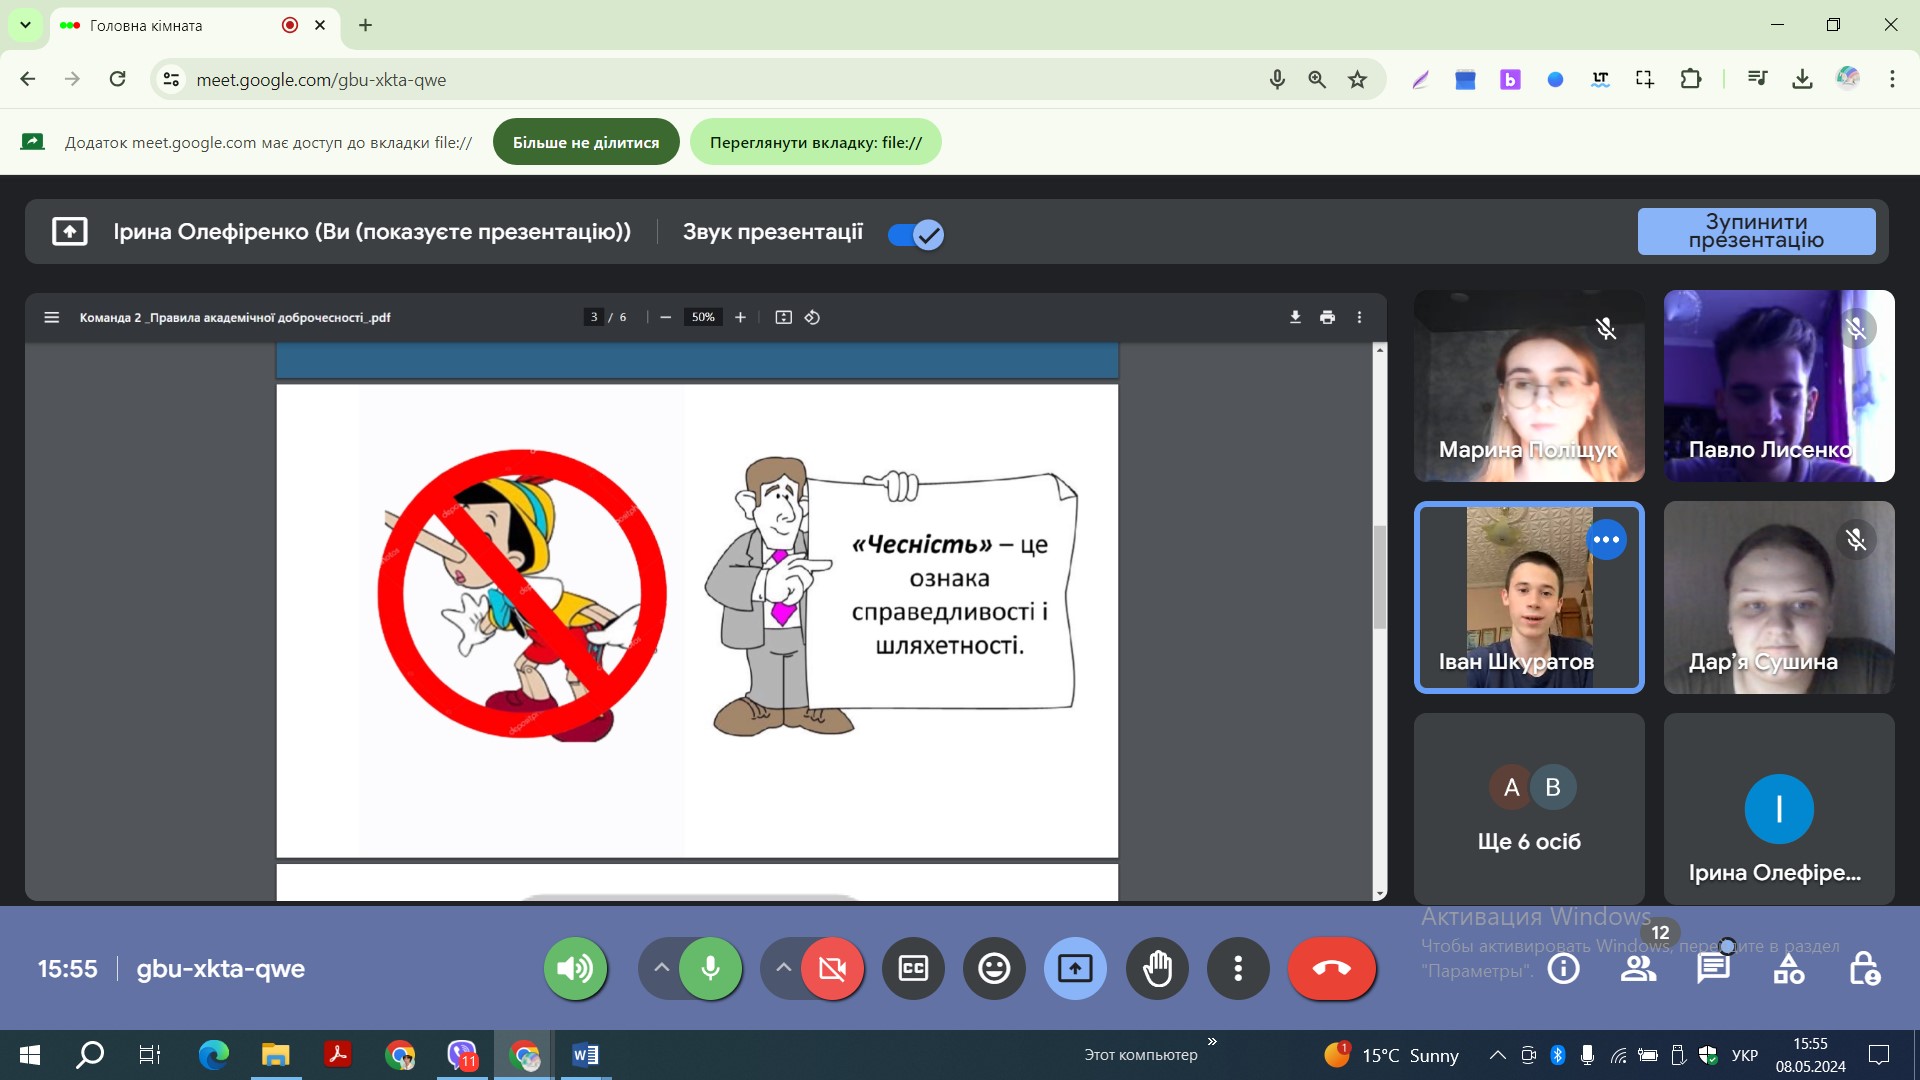
Task: Open the activities panel
Action: point(1789,968)
